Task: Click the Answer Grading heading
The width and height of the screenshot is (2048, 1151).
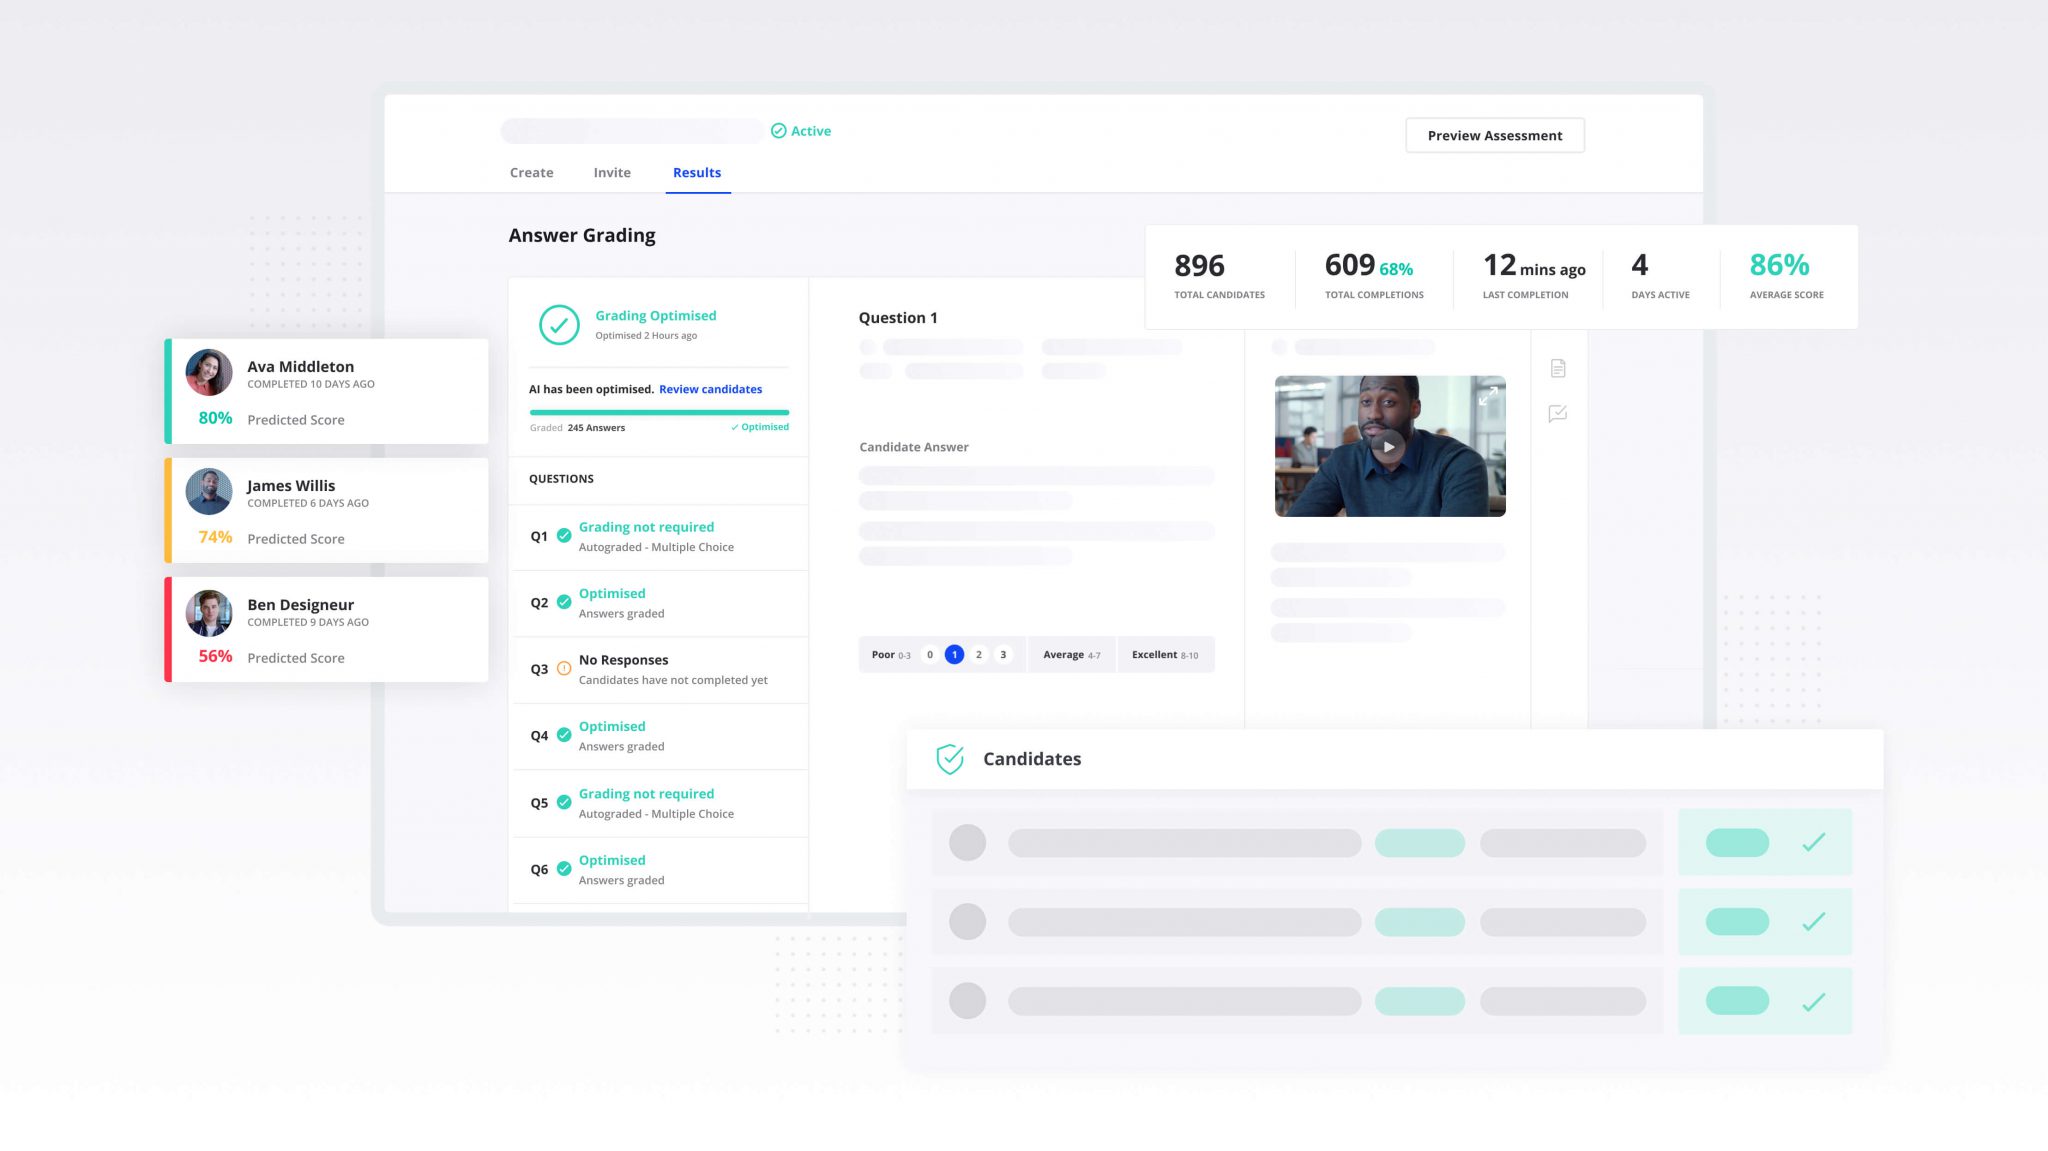Action: pos(582,235)
